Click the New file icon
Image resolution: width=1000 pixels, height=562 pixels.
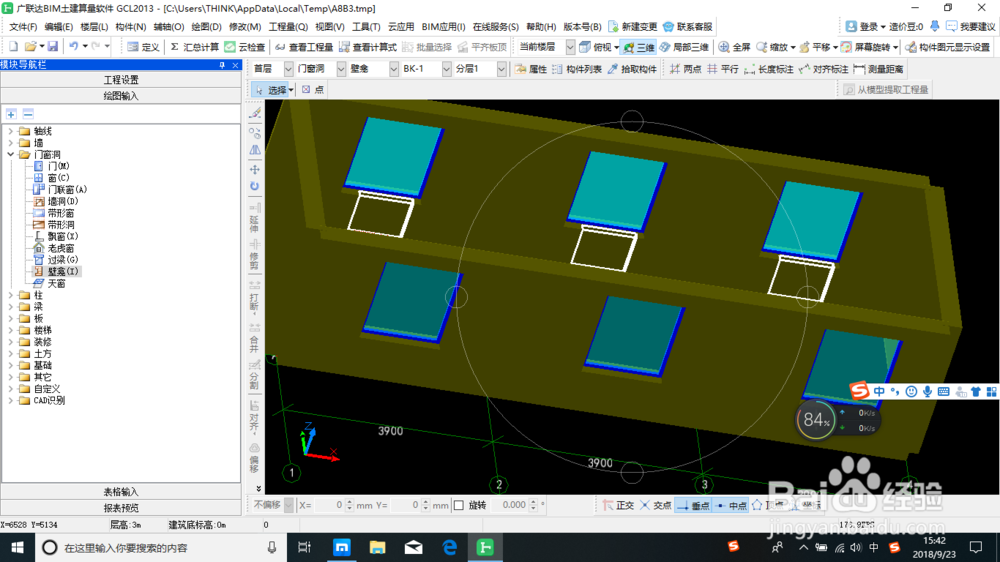13,47
